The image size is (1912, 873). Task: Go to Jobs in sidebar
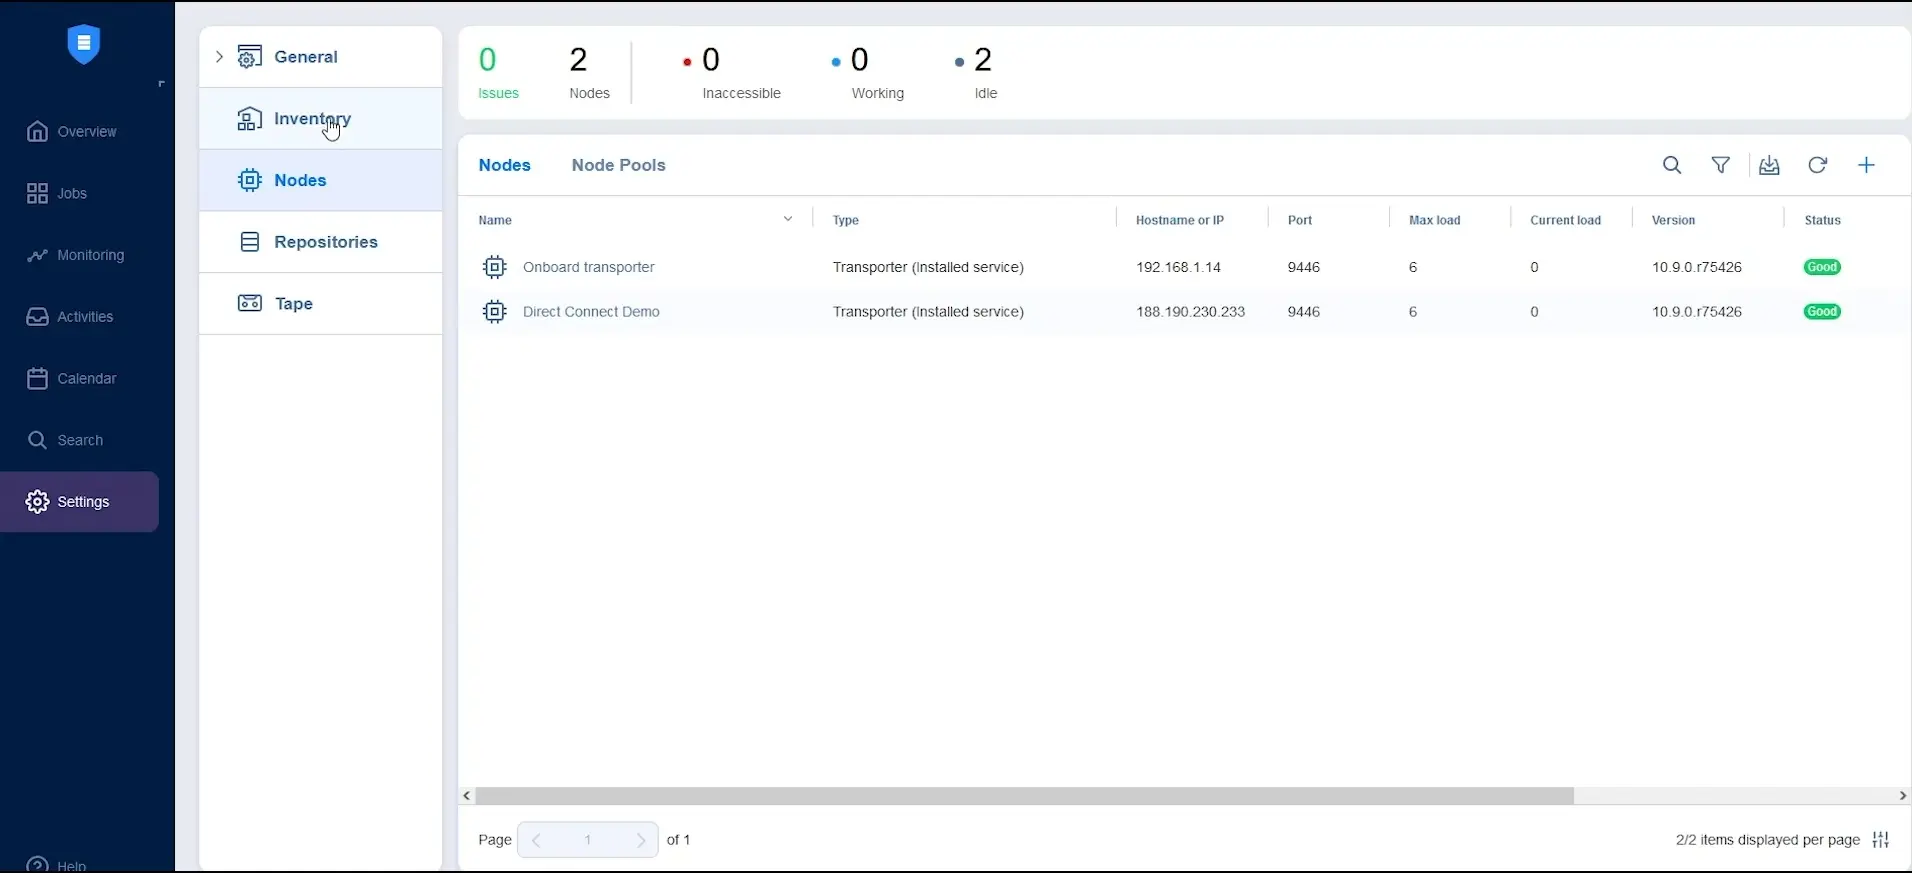(57, 194)
